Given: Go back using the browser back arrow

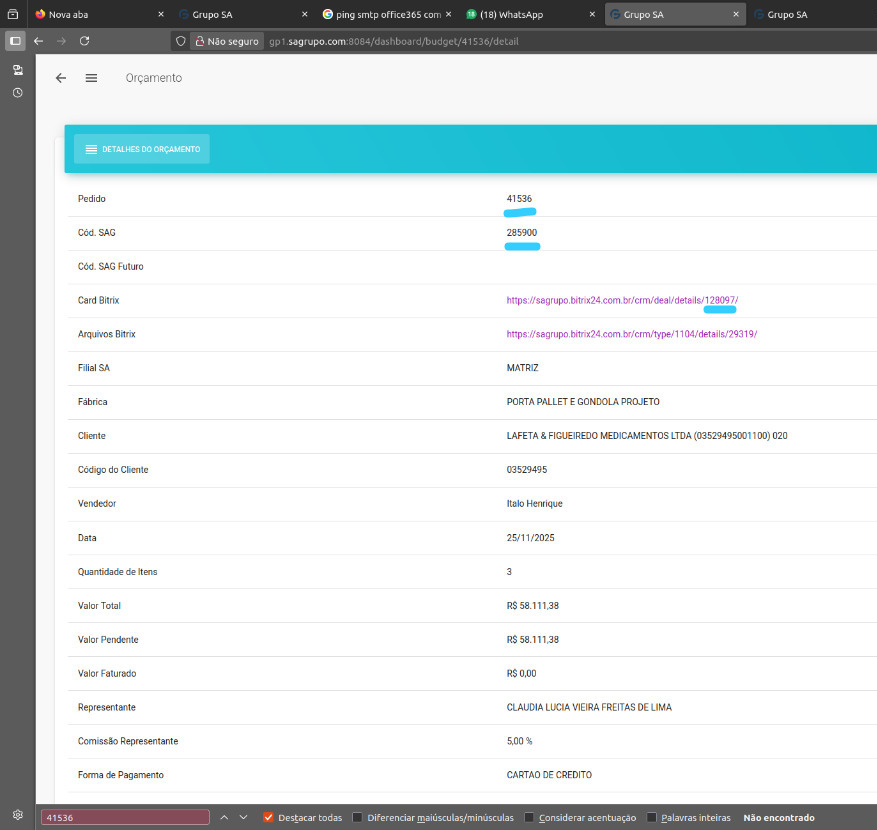Looking at the screenshot, I should click(38, 41).
